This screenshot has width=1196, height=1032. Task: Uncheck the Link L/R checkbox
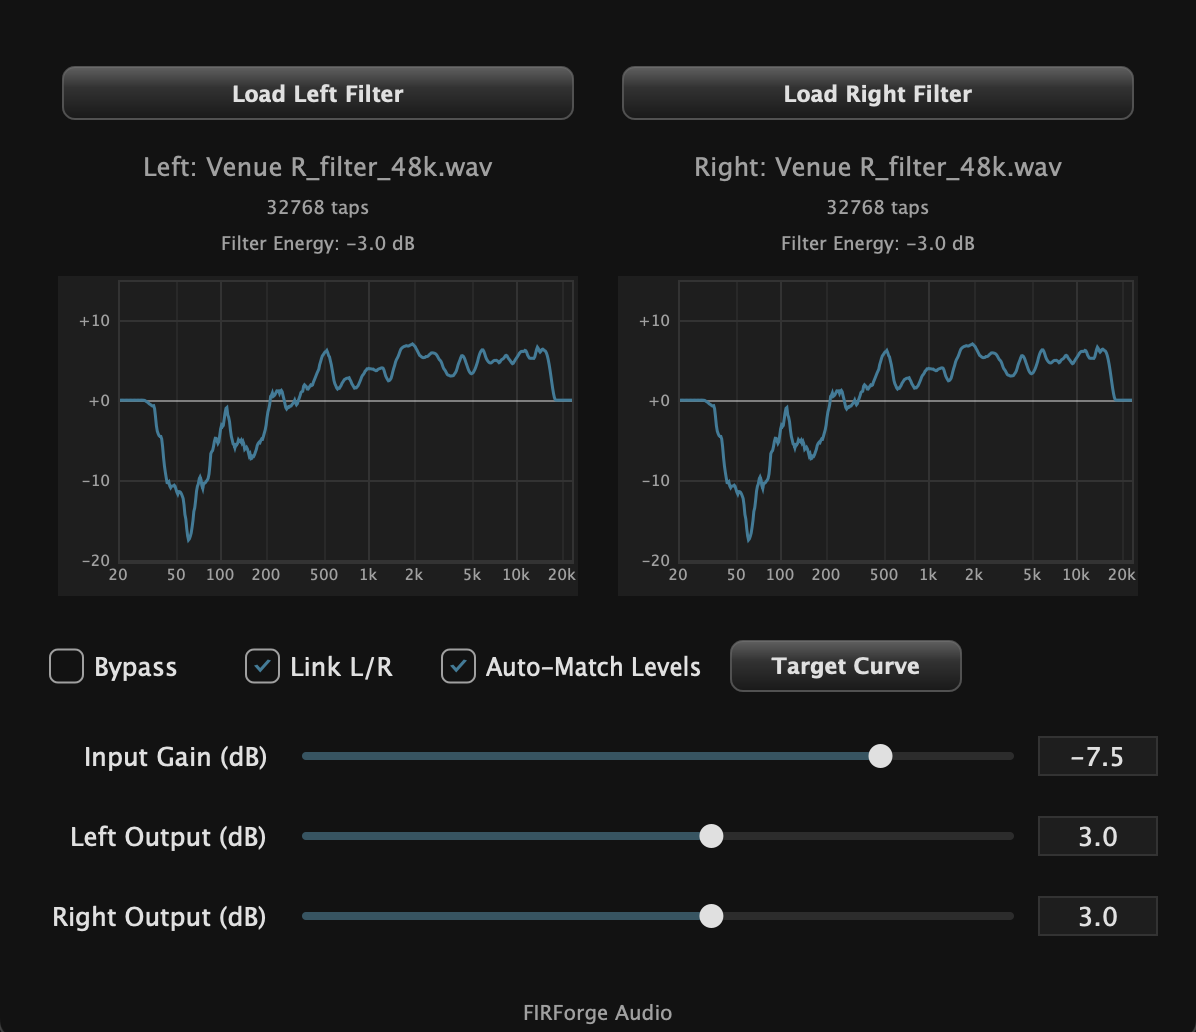point(262,666)
